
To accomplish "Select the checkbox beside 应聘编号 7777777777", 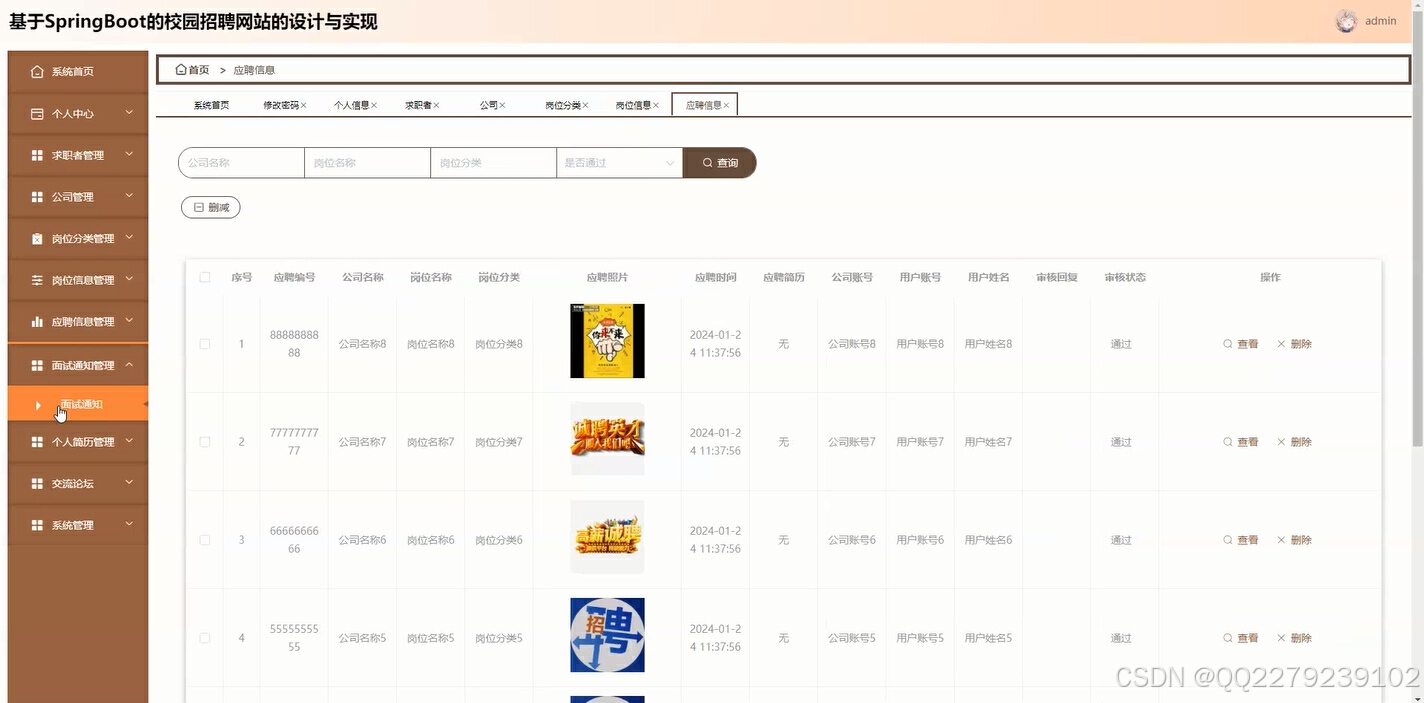I will (204, 441).
